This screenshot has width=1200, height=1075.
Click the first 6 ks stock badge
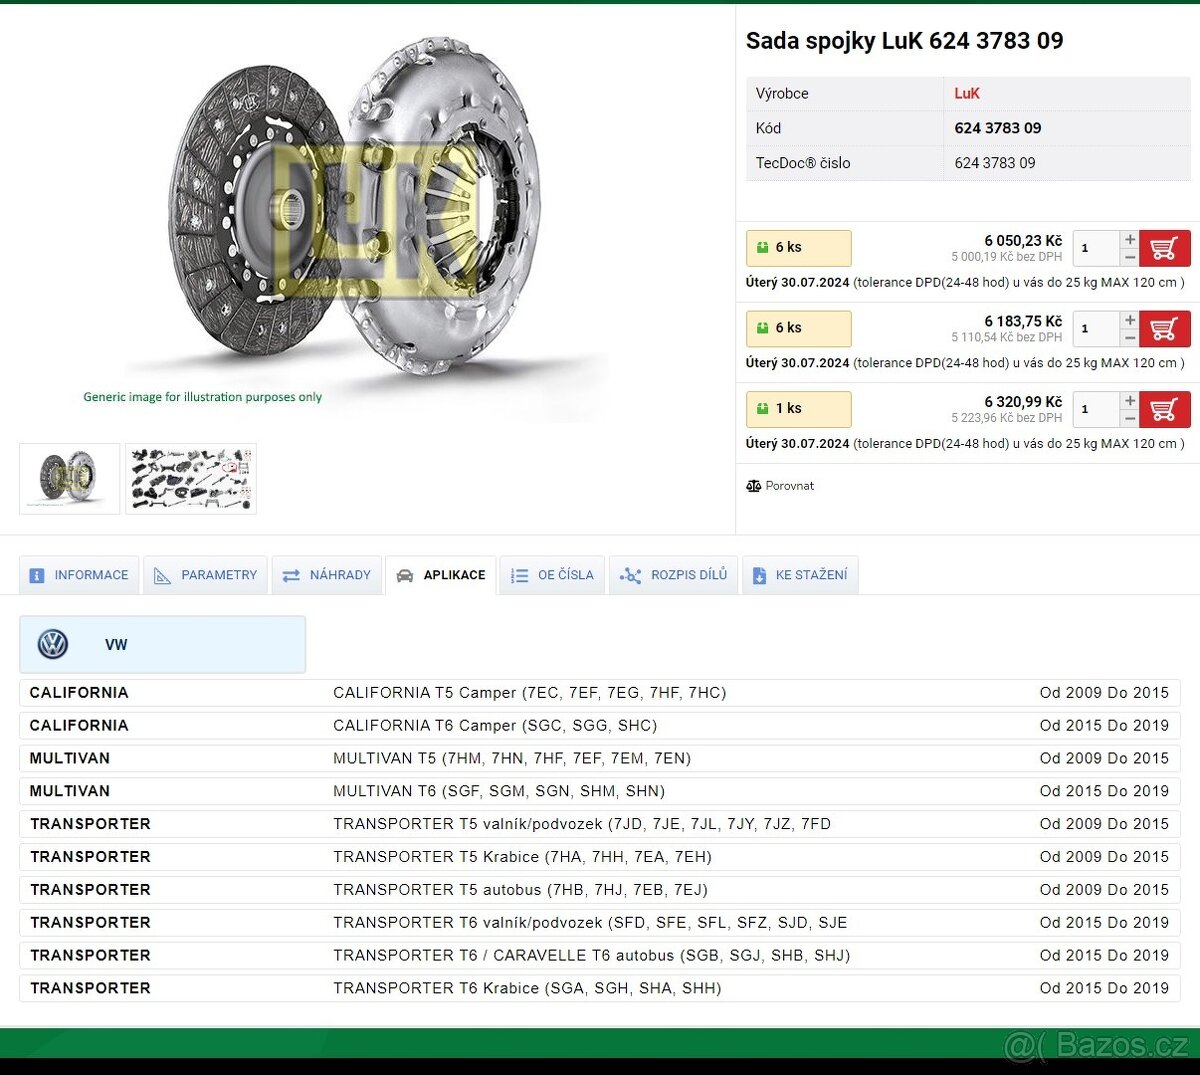coord(799,248)
